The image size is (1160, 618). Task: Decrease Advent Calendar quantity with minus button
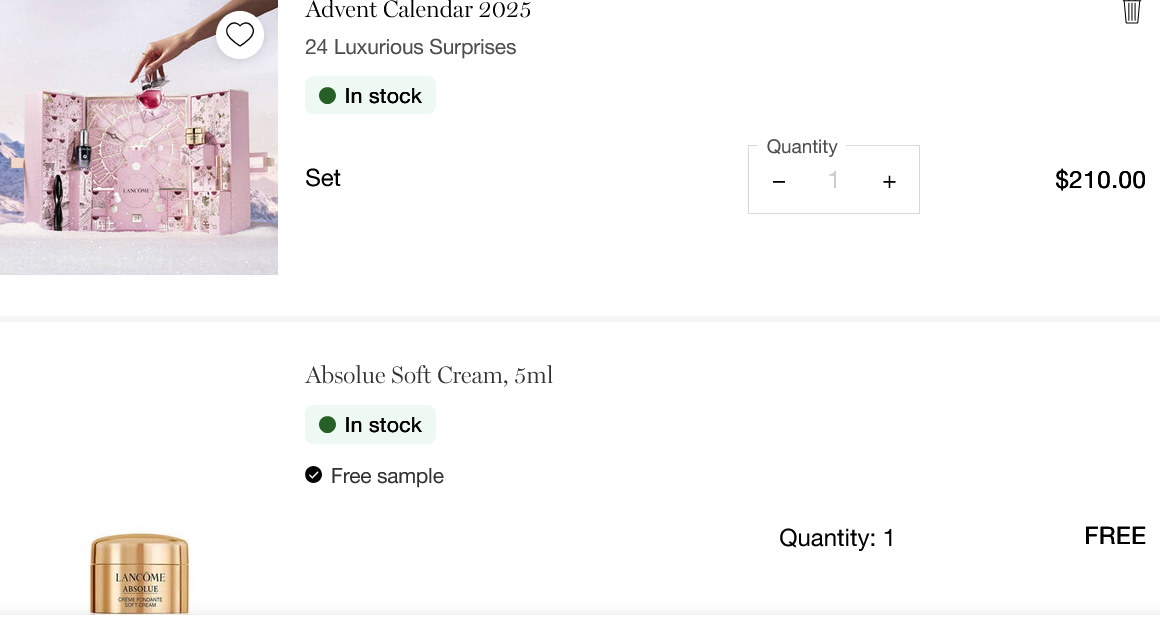(x=779, y=181)
